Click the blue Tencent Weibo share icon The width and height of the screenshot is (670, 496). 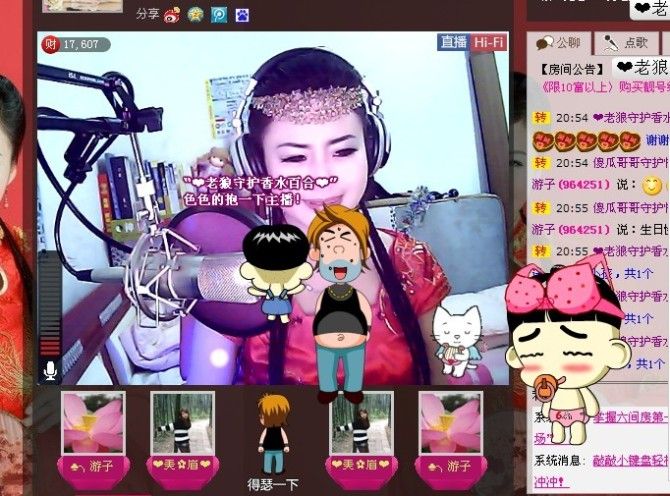219,15
